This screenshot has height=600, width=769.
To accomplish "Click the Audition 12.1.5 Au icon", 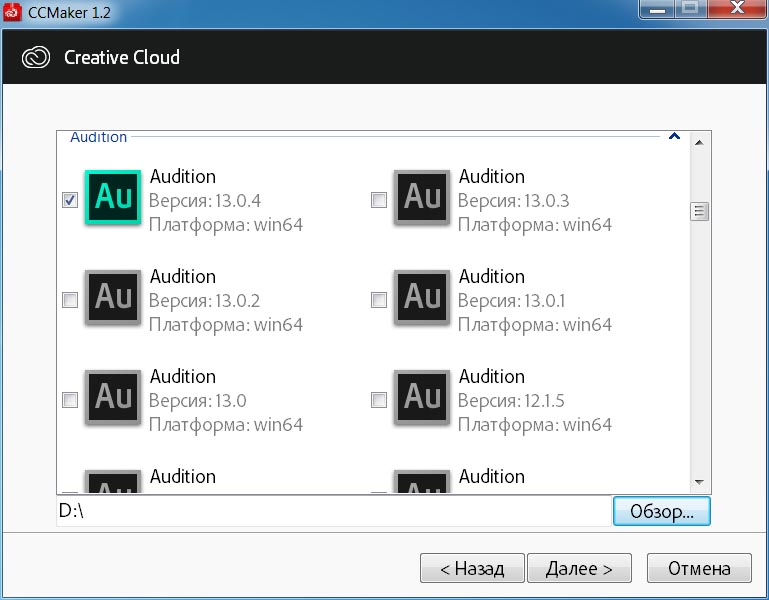I will click(422, 397).
